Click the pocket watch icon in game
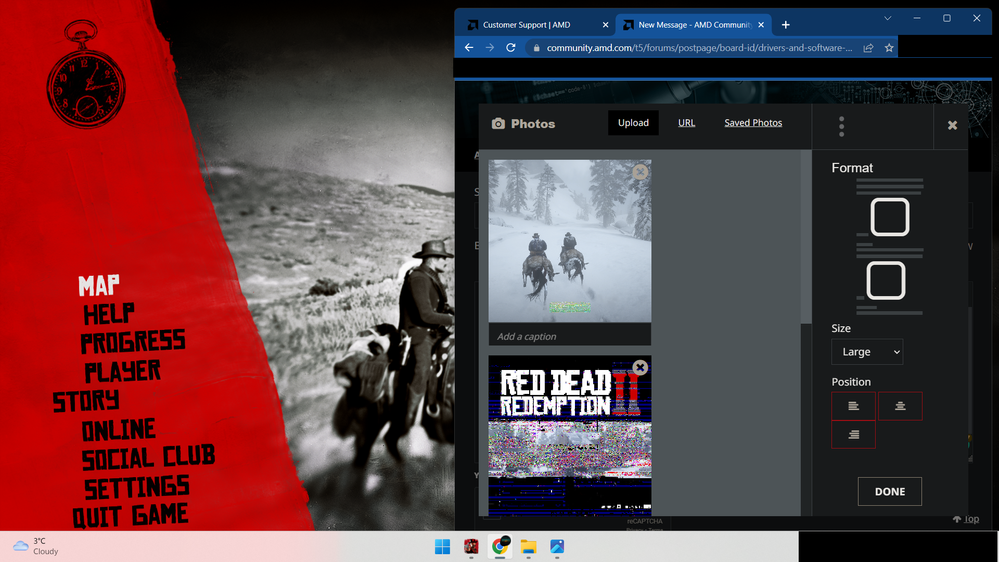 [85, 75]
